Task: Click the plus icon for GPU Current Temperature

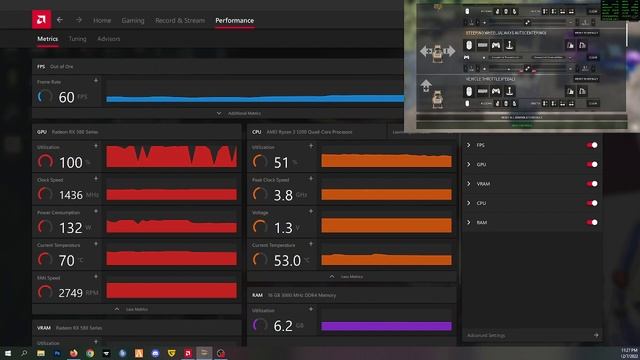Action: [x=96, y=244]
